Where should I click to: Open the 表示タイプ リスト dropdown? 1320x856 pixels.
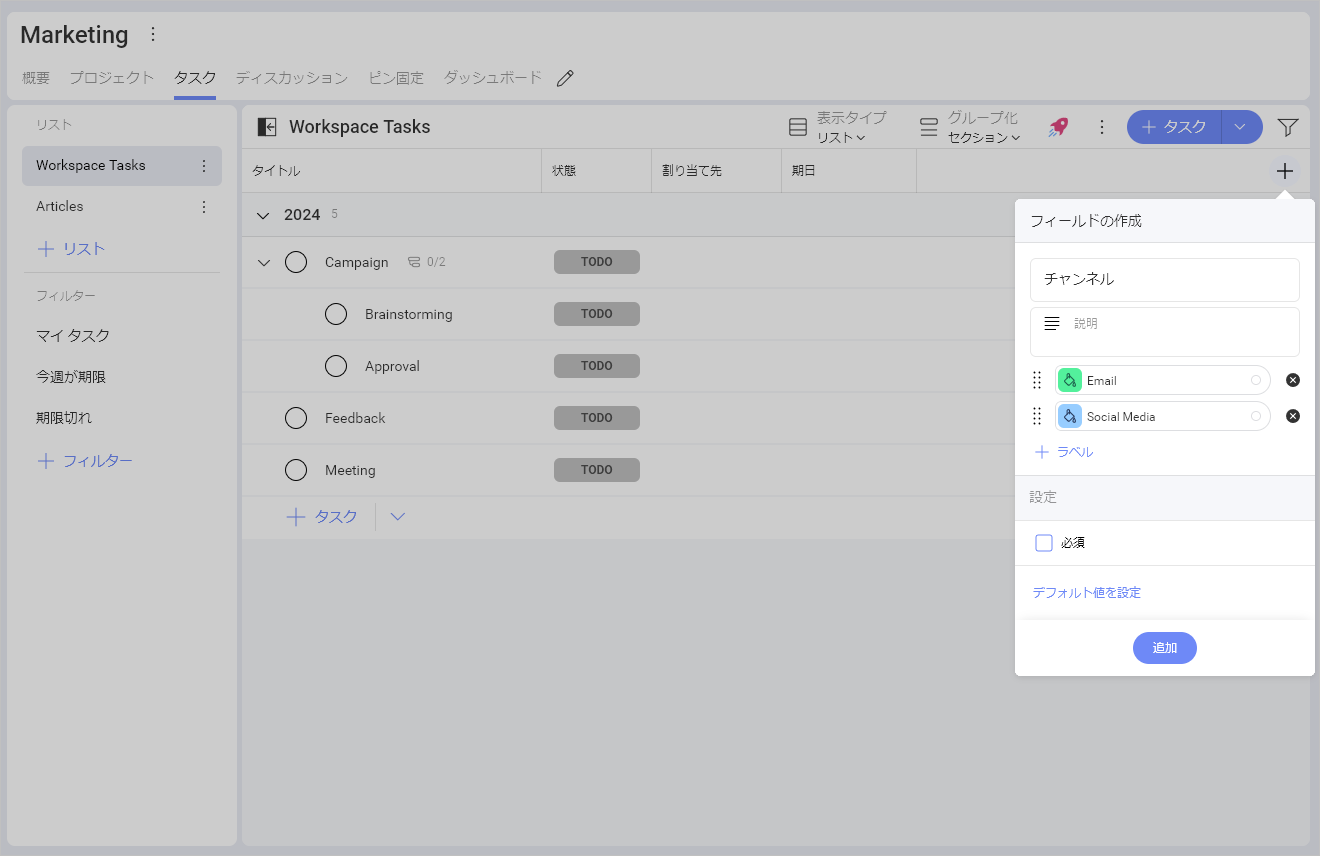click(841, 137)
